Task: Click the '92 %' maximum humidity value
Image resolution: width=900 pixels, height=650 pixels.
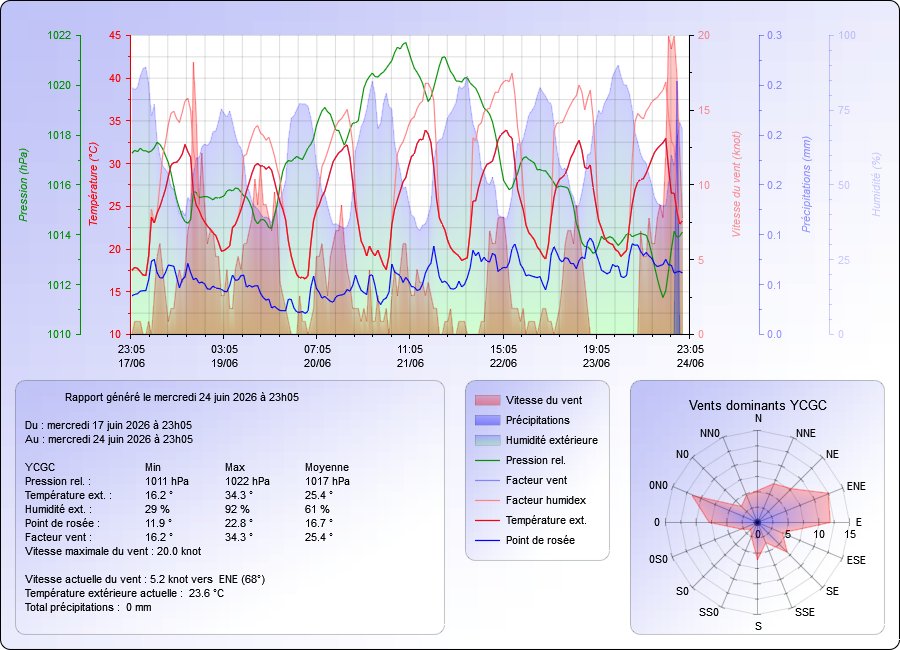Action: (237, 509)
